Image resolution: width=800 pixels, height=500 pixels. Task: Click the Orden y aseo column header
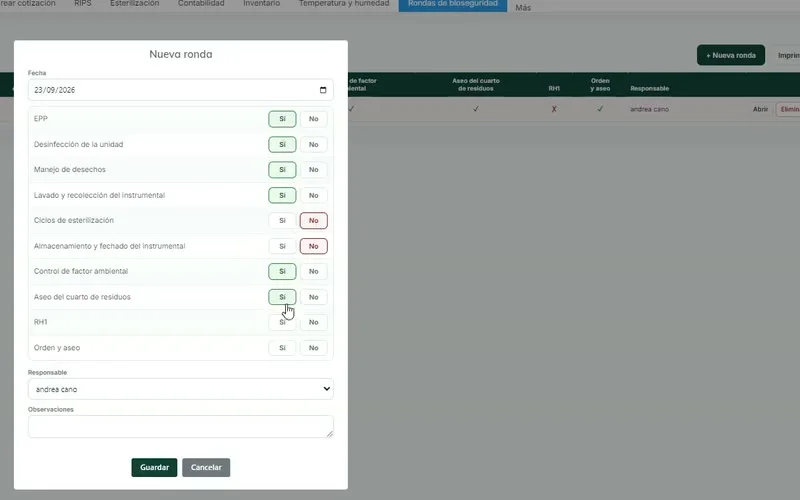click(600, 85)
